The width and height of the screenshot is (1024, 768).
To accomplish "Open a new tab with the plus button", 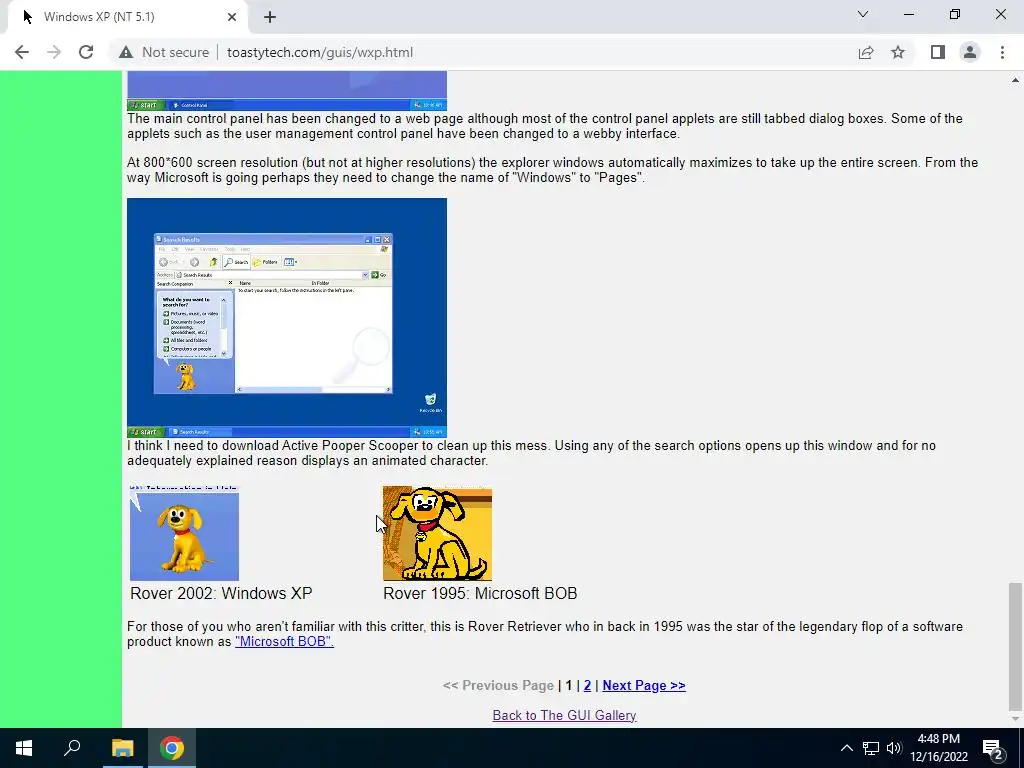I will click(270, 17).
